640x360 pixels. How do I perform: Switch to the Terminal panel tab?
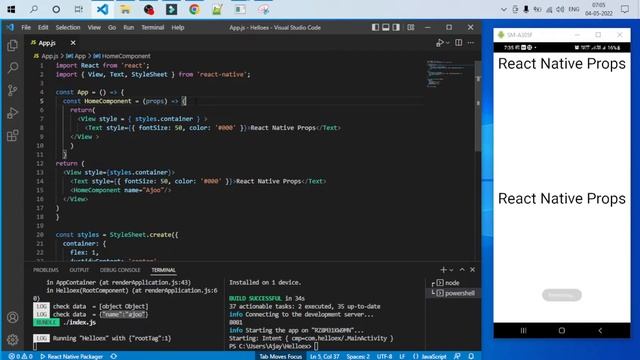163,270
